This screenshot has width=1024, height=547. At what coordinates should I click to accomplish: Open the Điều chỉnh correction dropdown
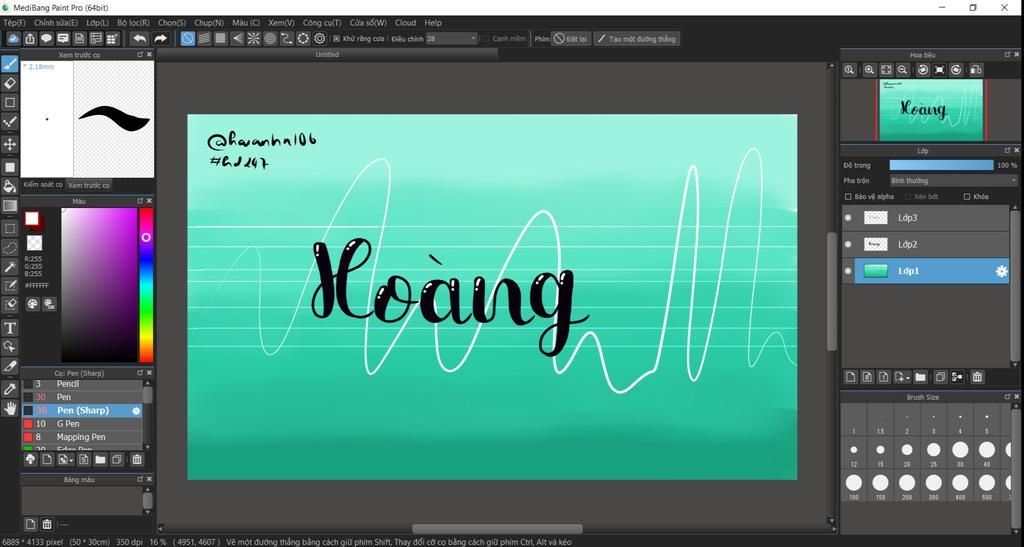451,39
